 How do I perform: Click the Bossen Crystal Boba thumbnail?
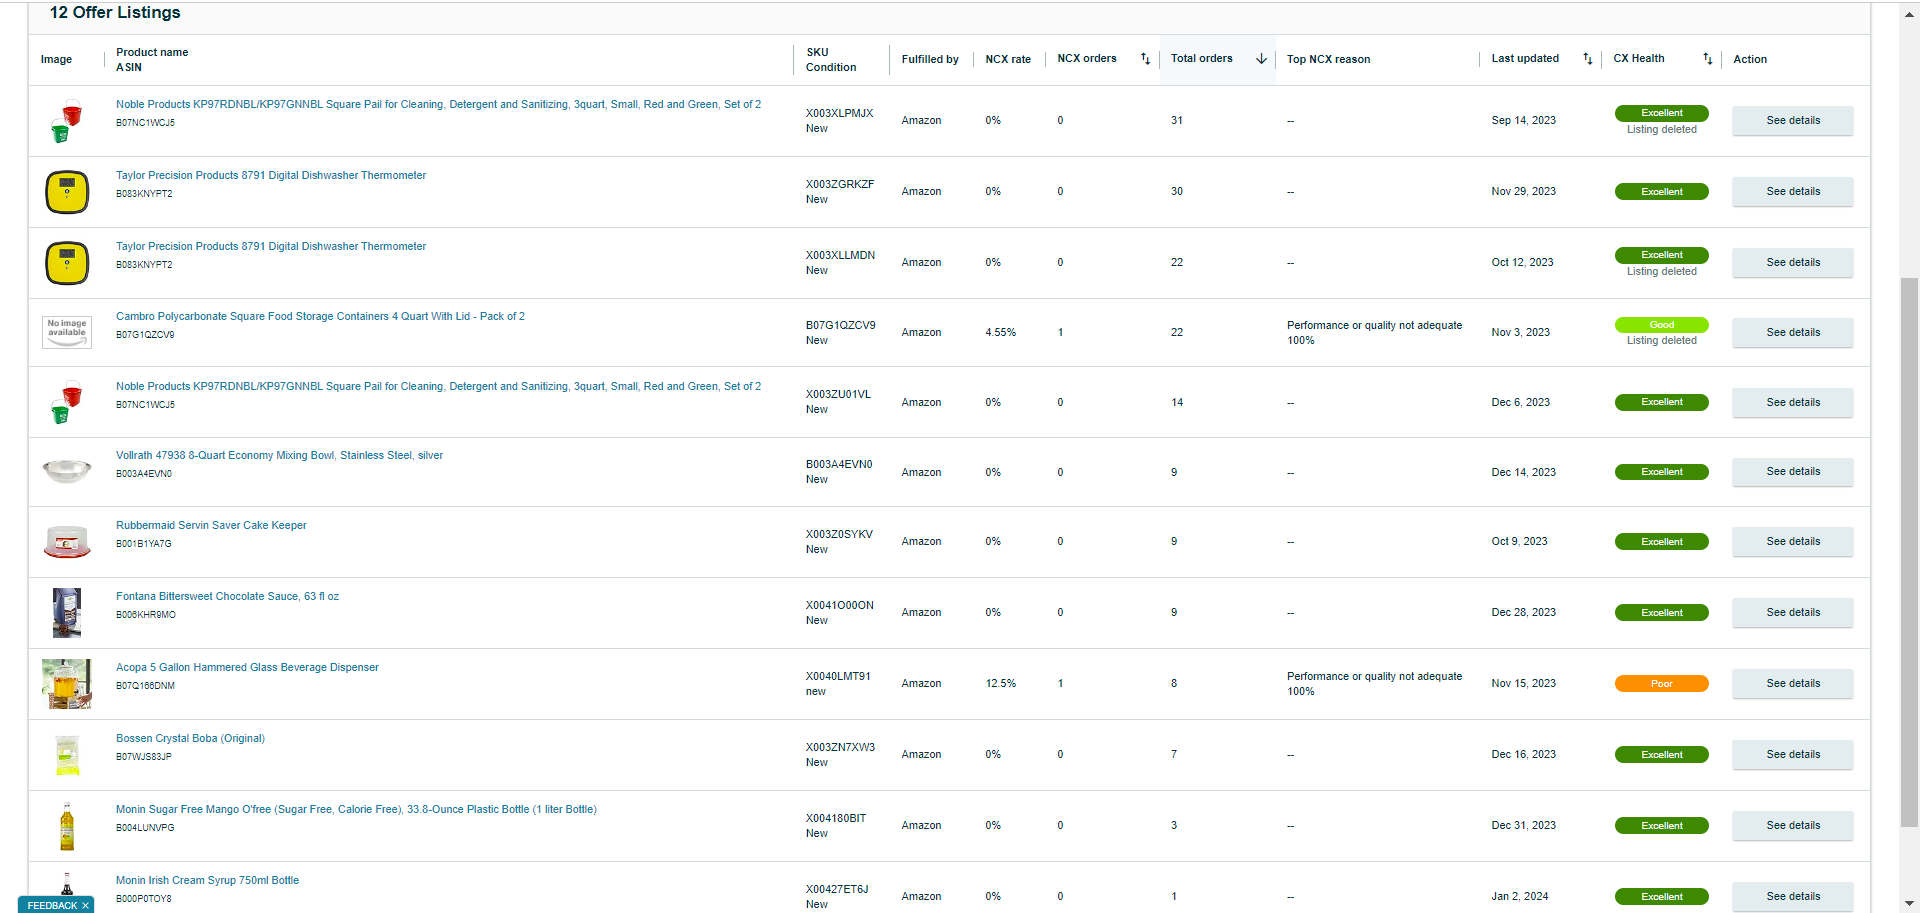67,755
